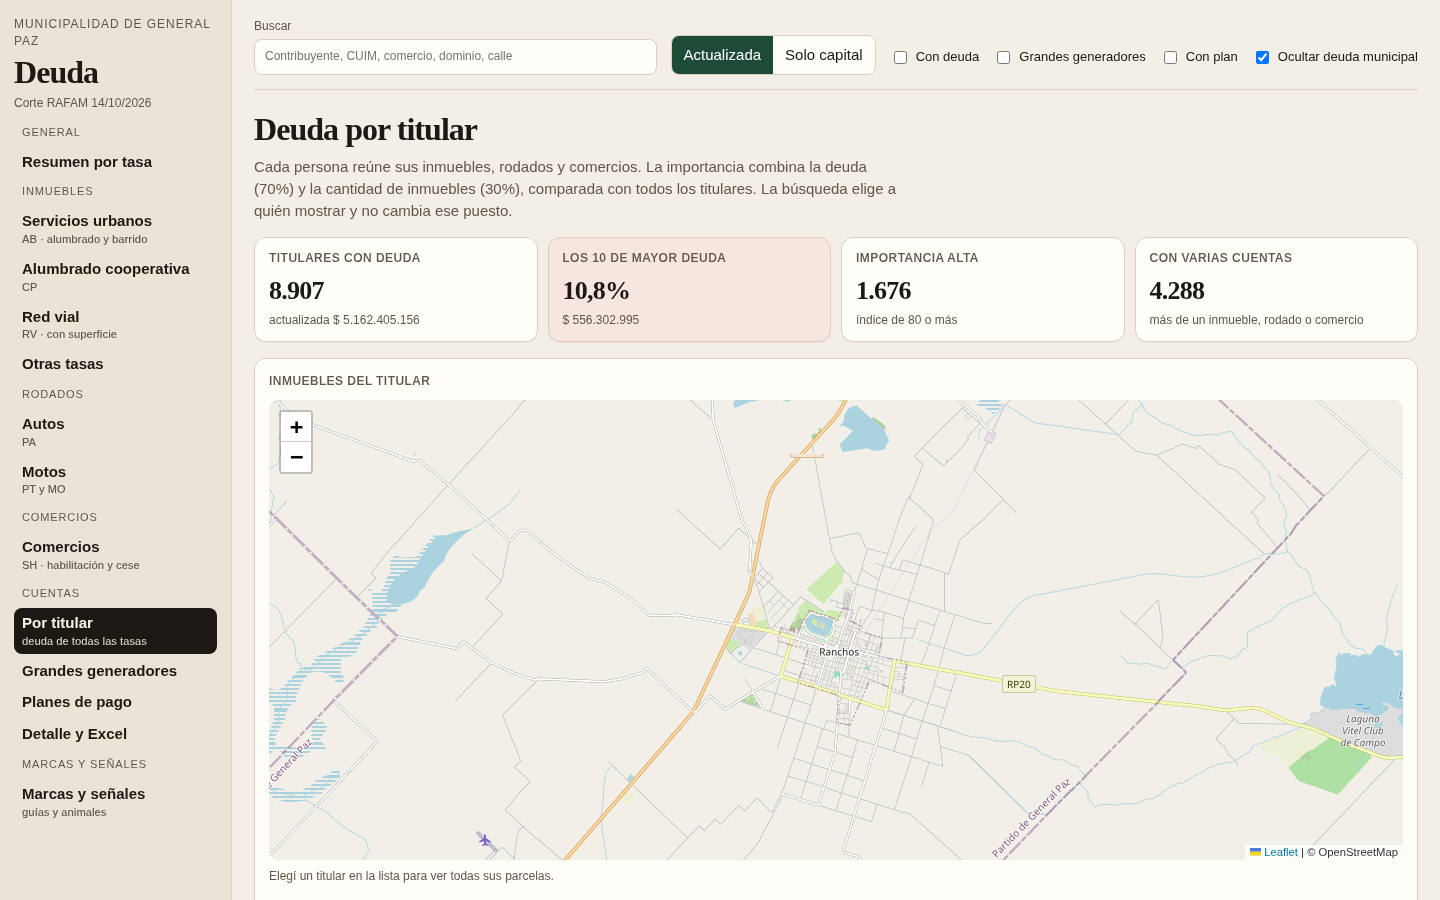Select Red vial in sidebar
This screenshot has height=900, width=1440.
pyautogui.click(x=115, y=324)
